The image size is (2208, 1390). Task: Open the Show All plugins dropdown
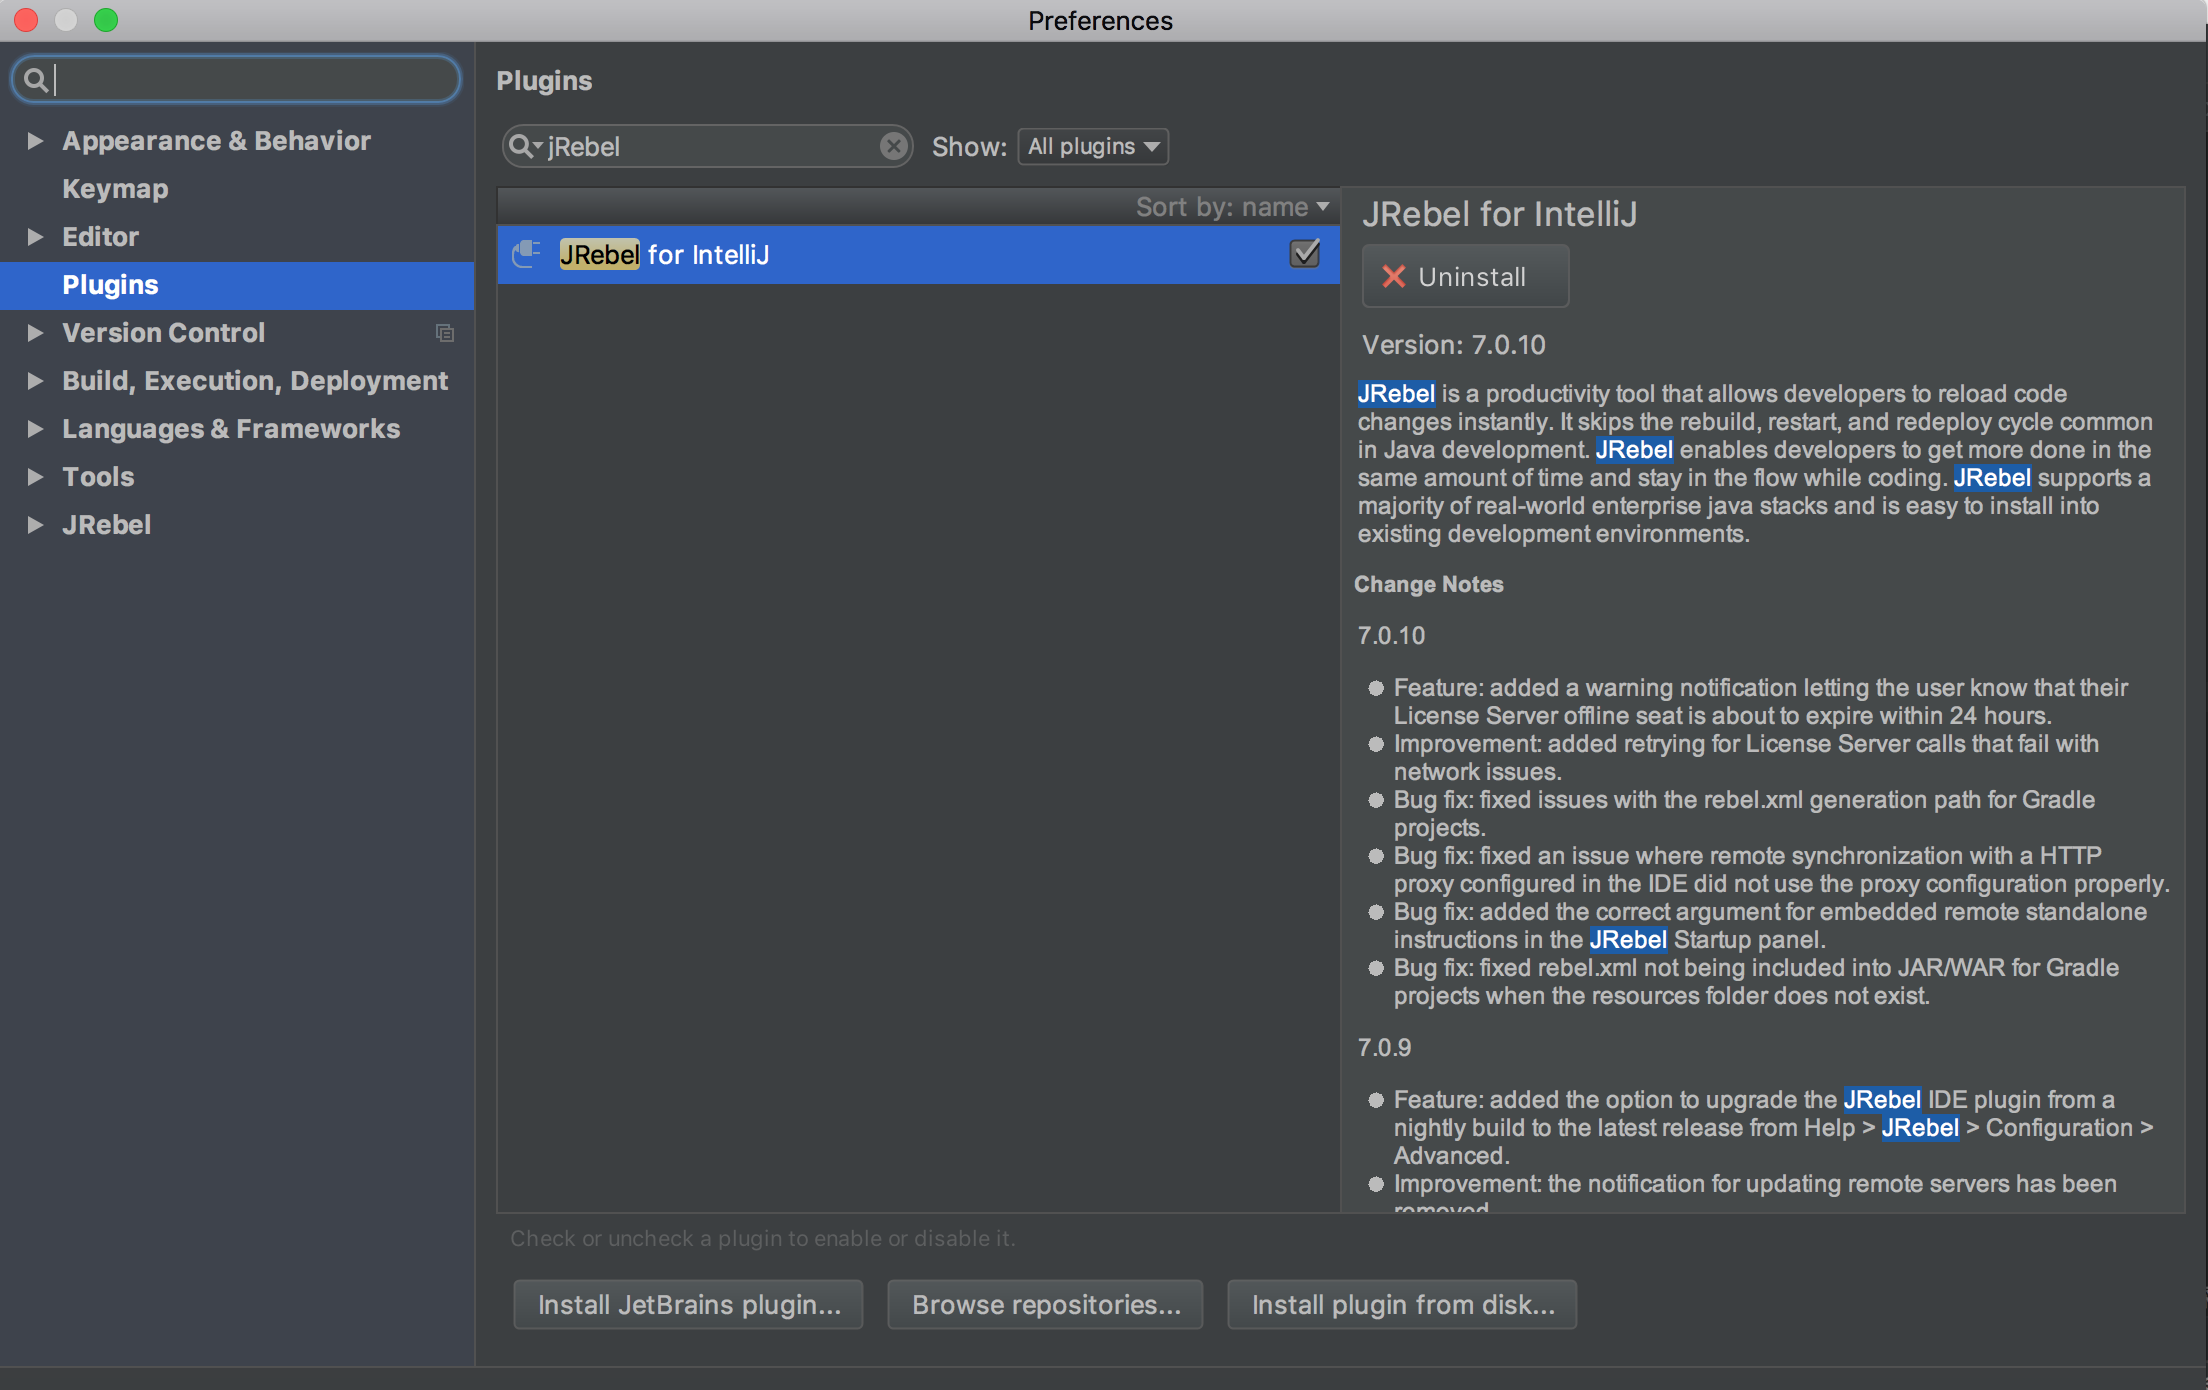pos(1093,146)
